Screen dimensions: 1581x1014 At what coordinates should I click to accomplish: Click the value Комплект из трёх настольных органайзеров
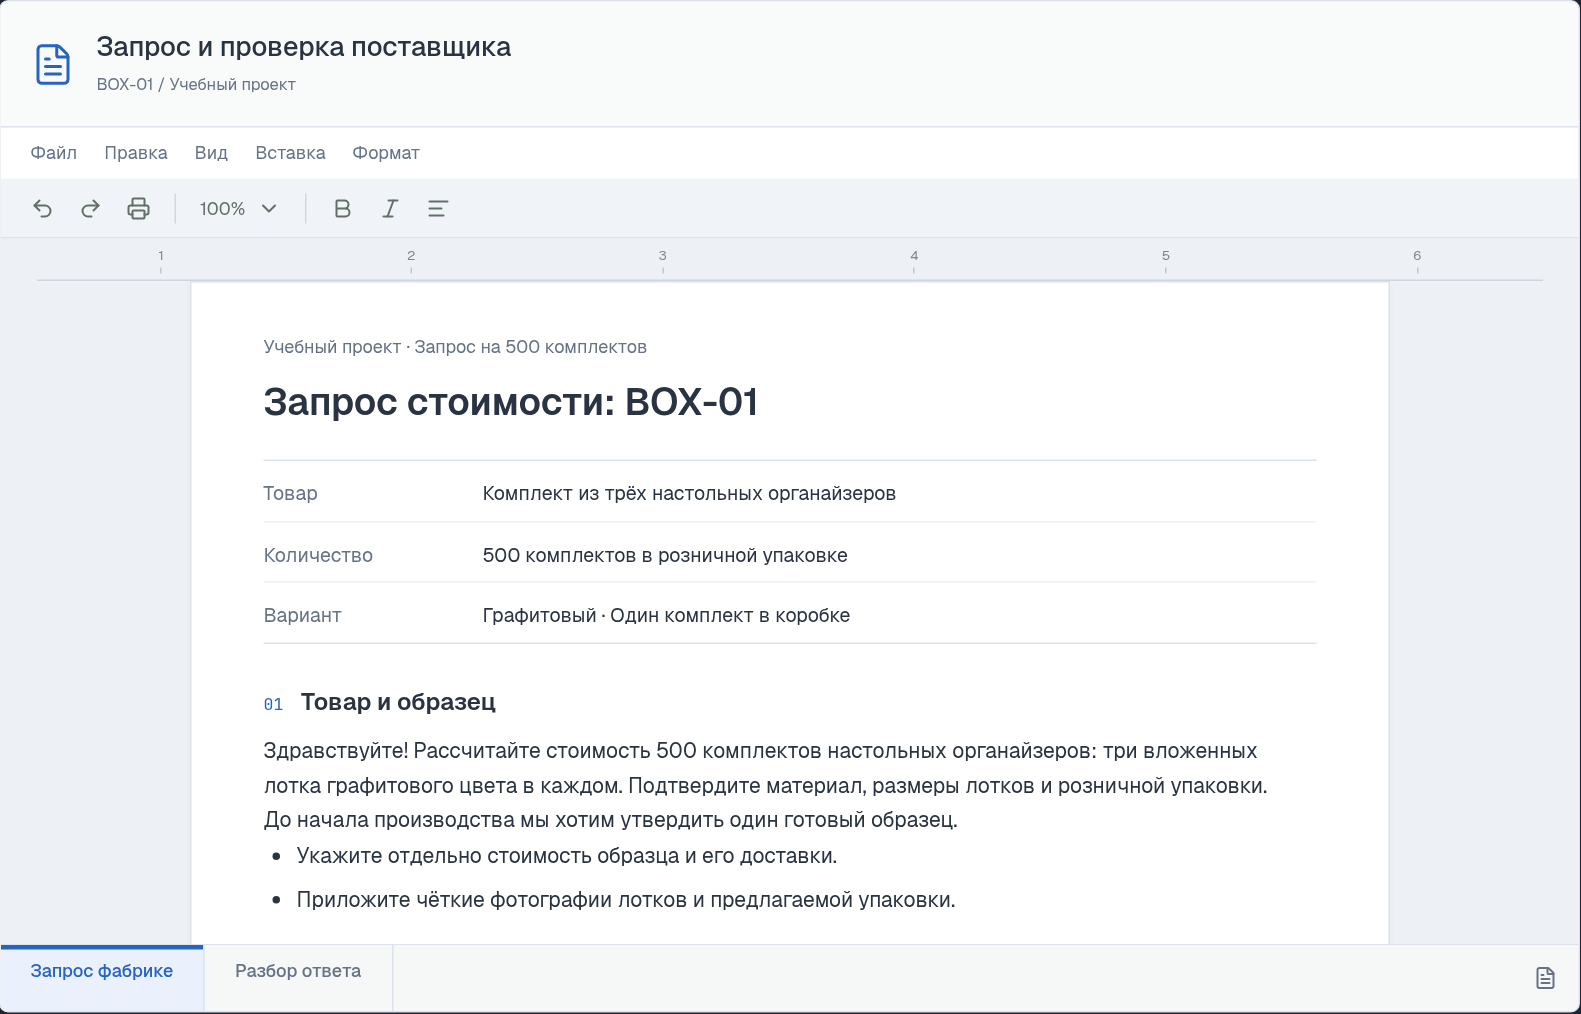click(689, 493)
